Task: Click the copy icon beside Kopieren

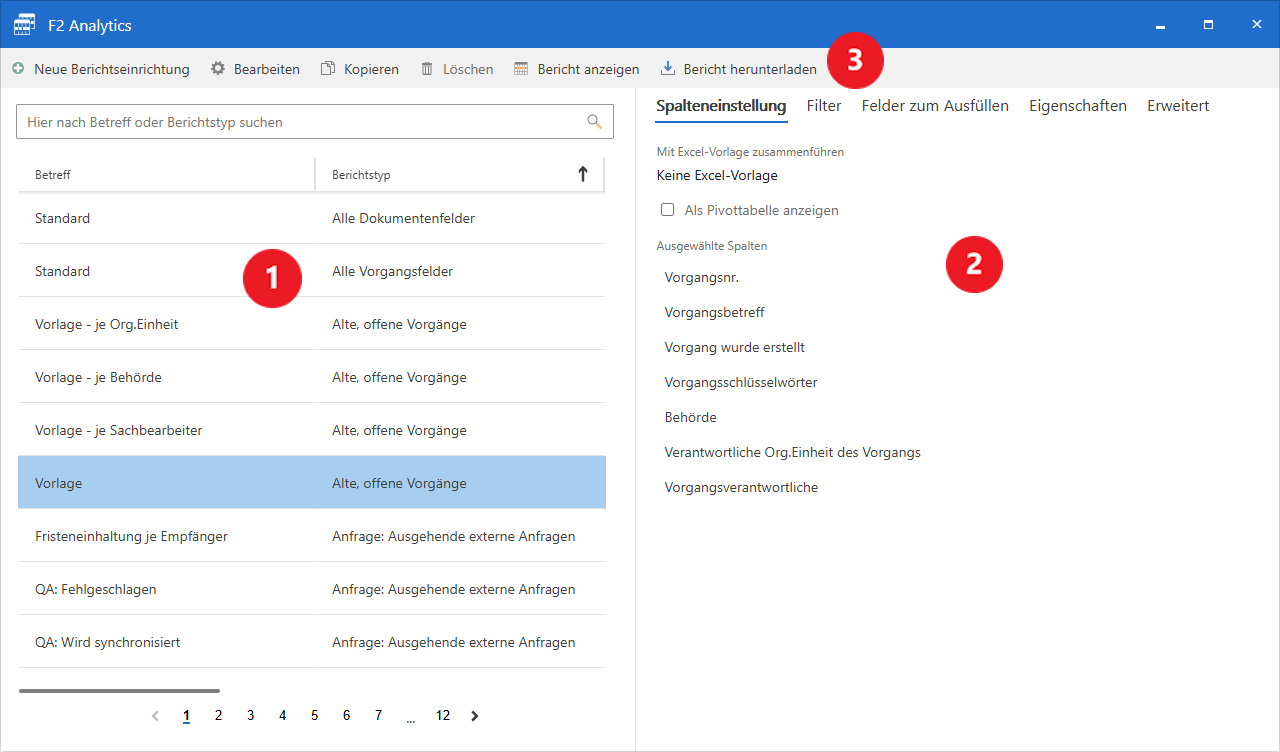Action: [x=327, y=69]
